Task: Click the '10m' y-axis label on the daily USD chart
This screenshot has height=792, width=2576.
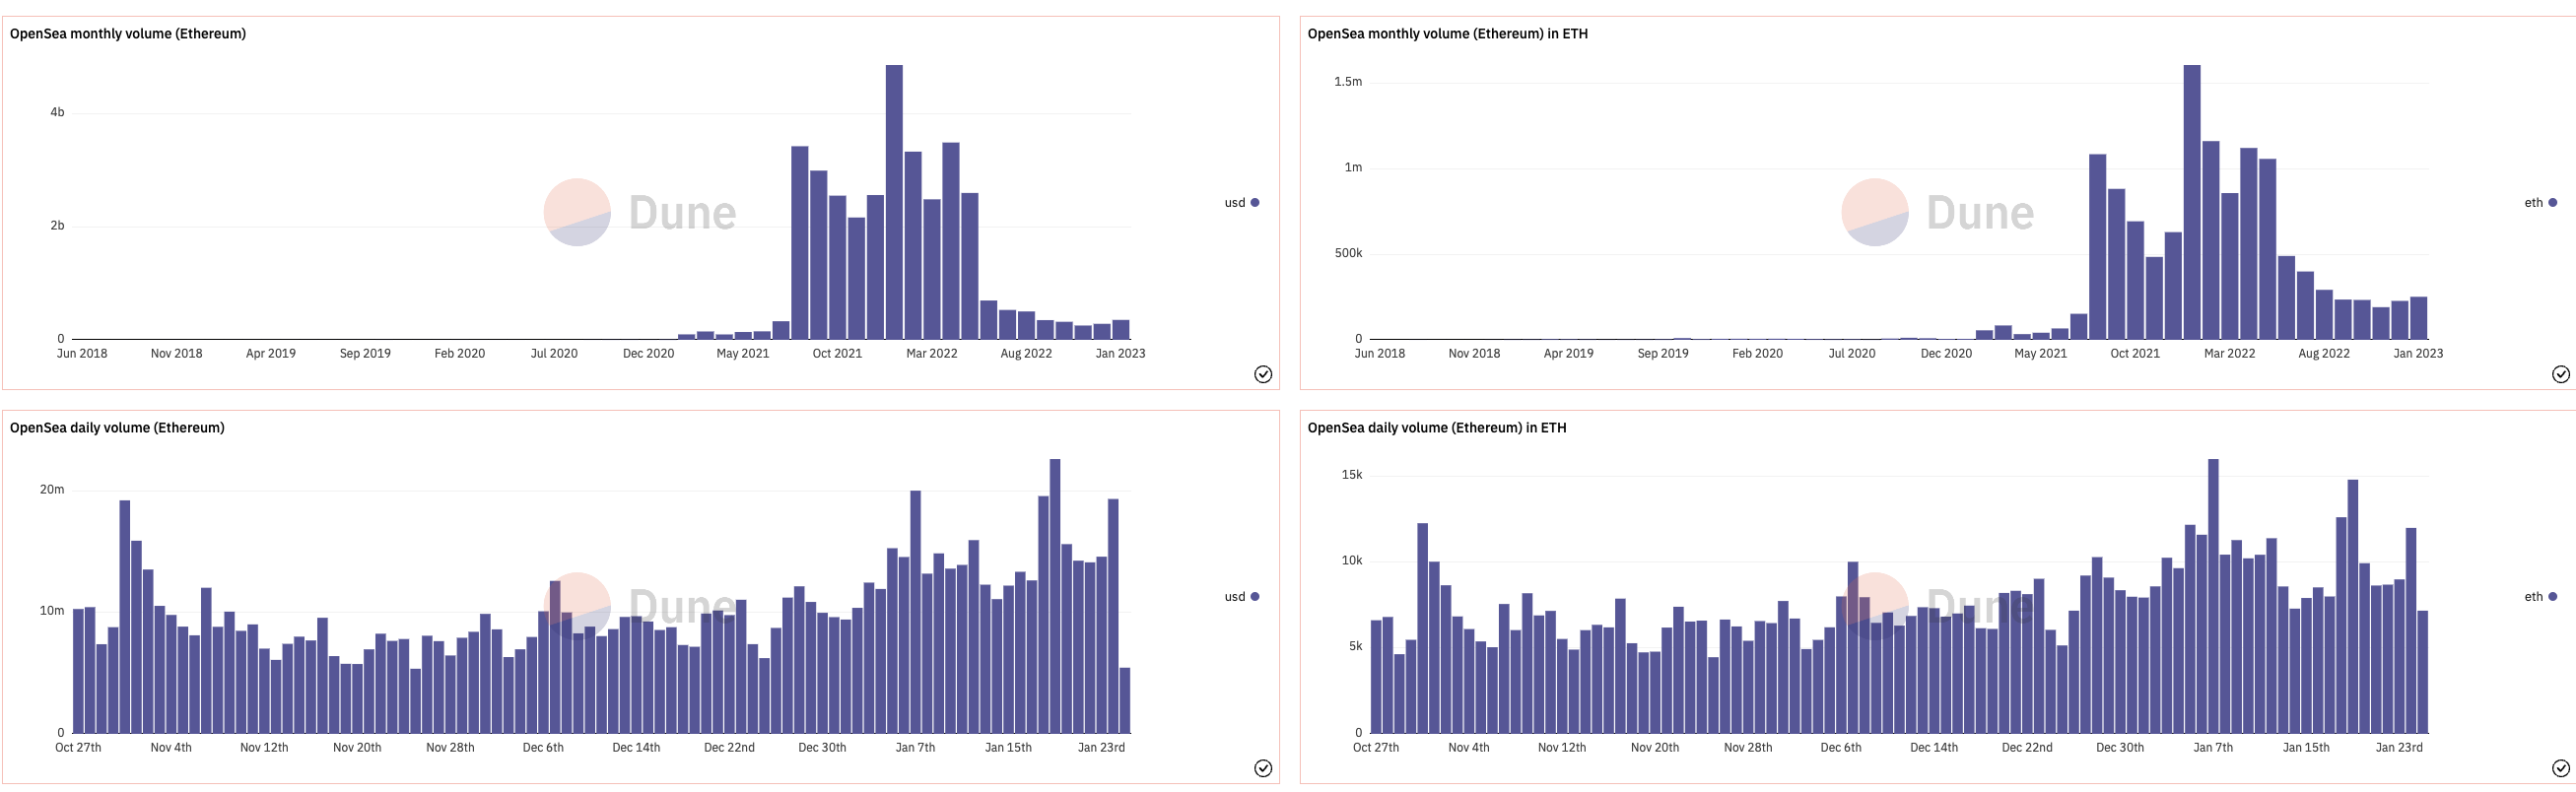Action: [52, 611]
